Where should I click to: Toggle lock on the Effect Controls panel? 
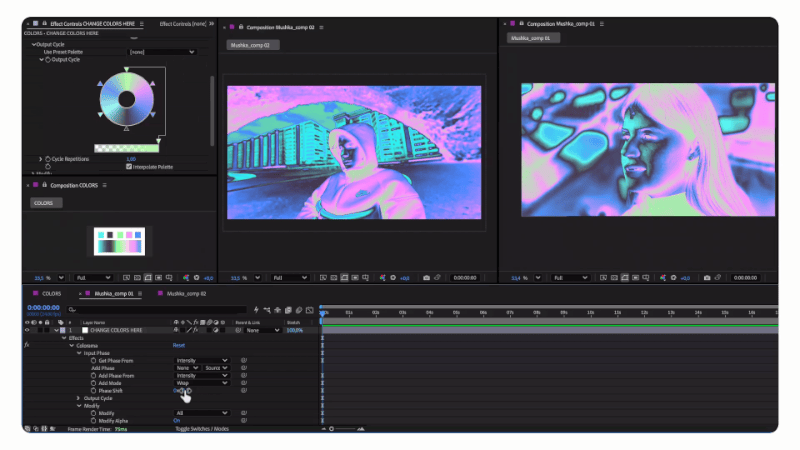44,23
